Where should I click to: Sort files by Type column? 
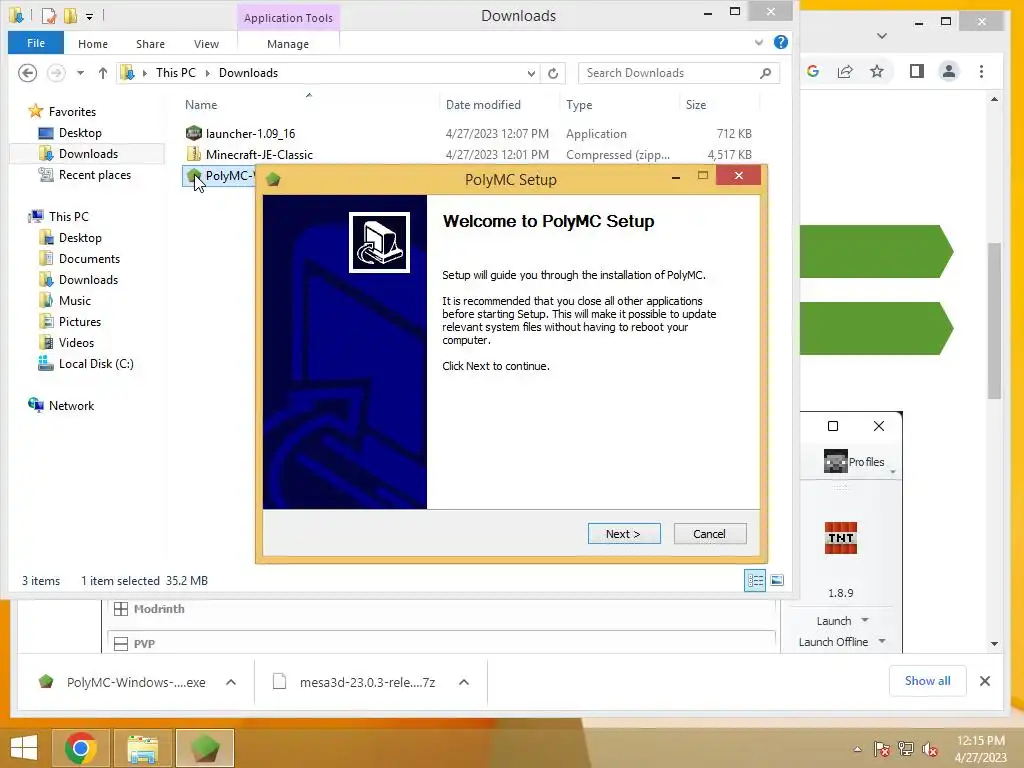tap(579, 104)
